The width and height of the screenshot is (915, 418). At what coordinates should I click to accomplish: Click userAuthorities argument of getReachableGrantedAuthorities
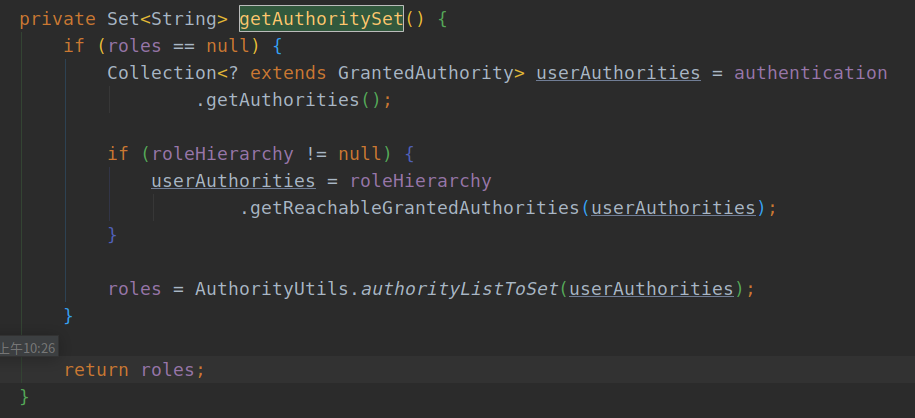click(x=673, y=208)
